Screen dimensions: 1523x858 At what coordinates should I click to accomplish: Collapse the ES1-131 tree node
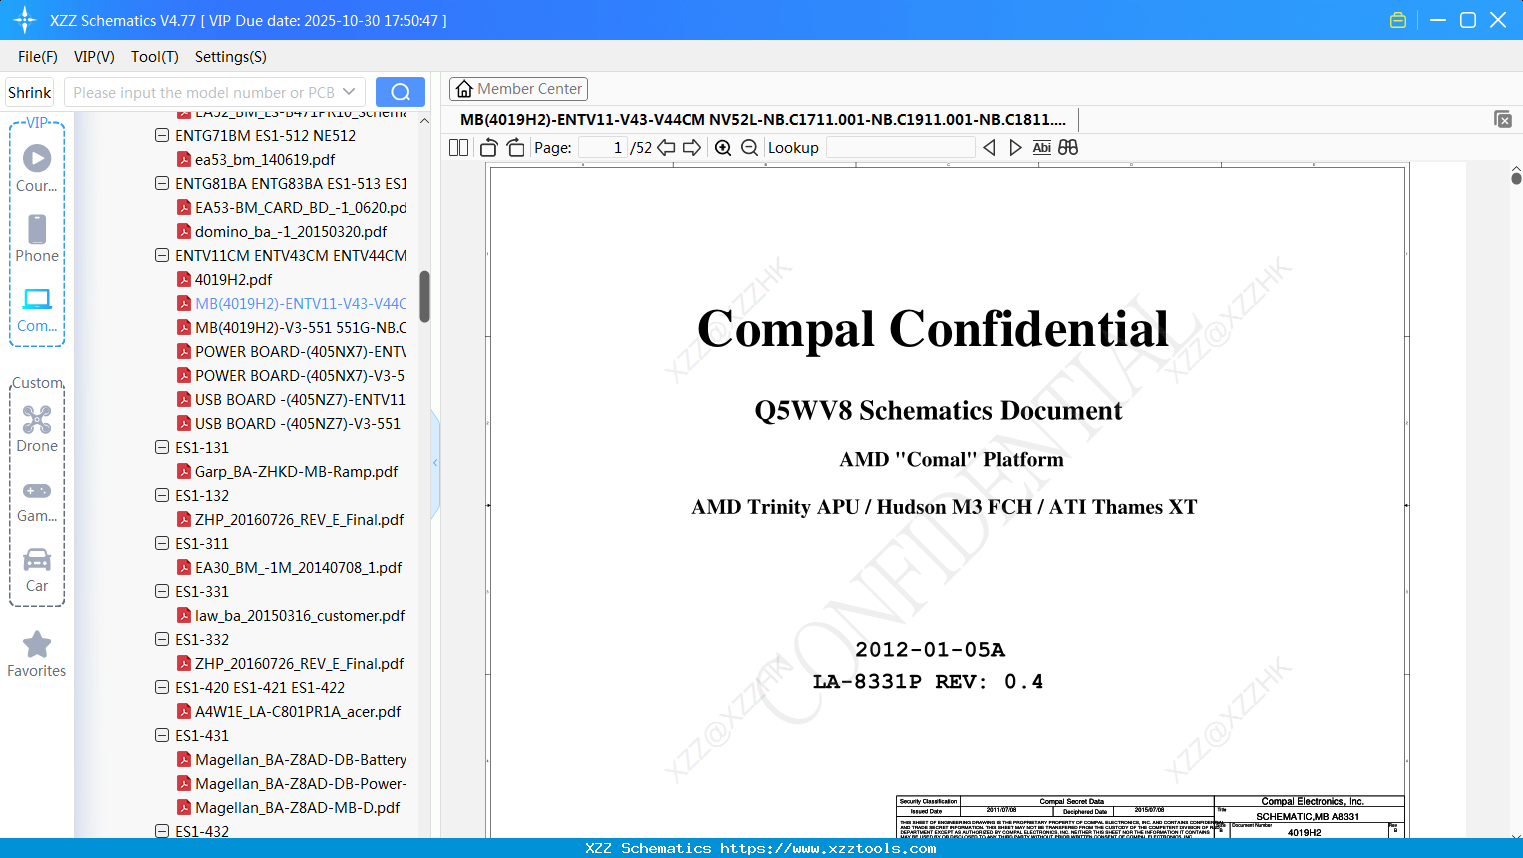click(x=162, y=447)
